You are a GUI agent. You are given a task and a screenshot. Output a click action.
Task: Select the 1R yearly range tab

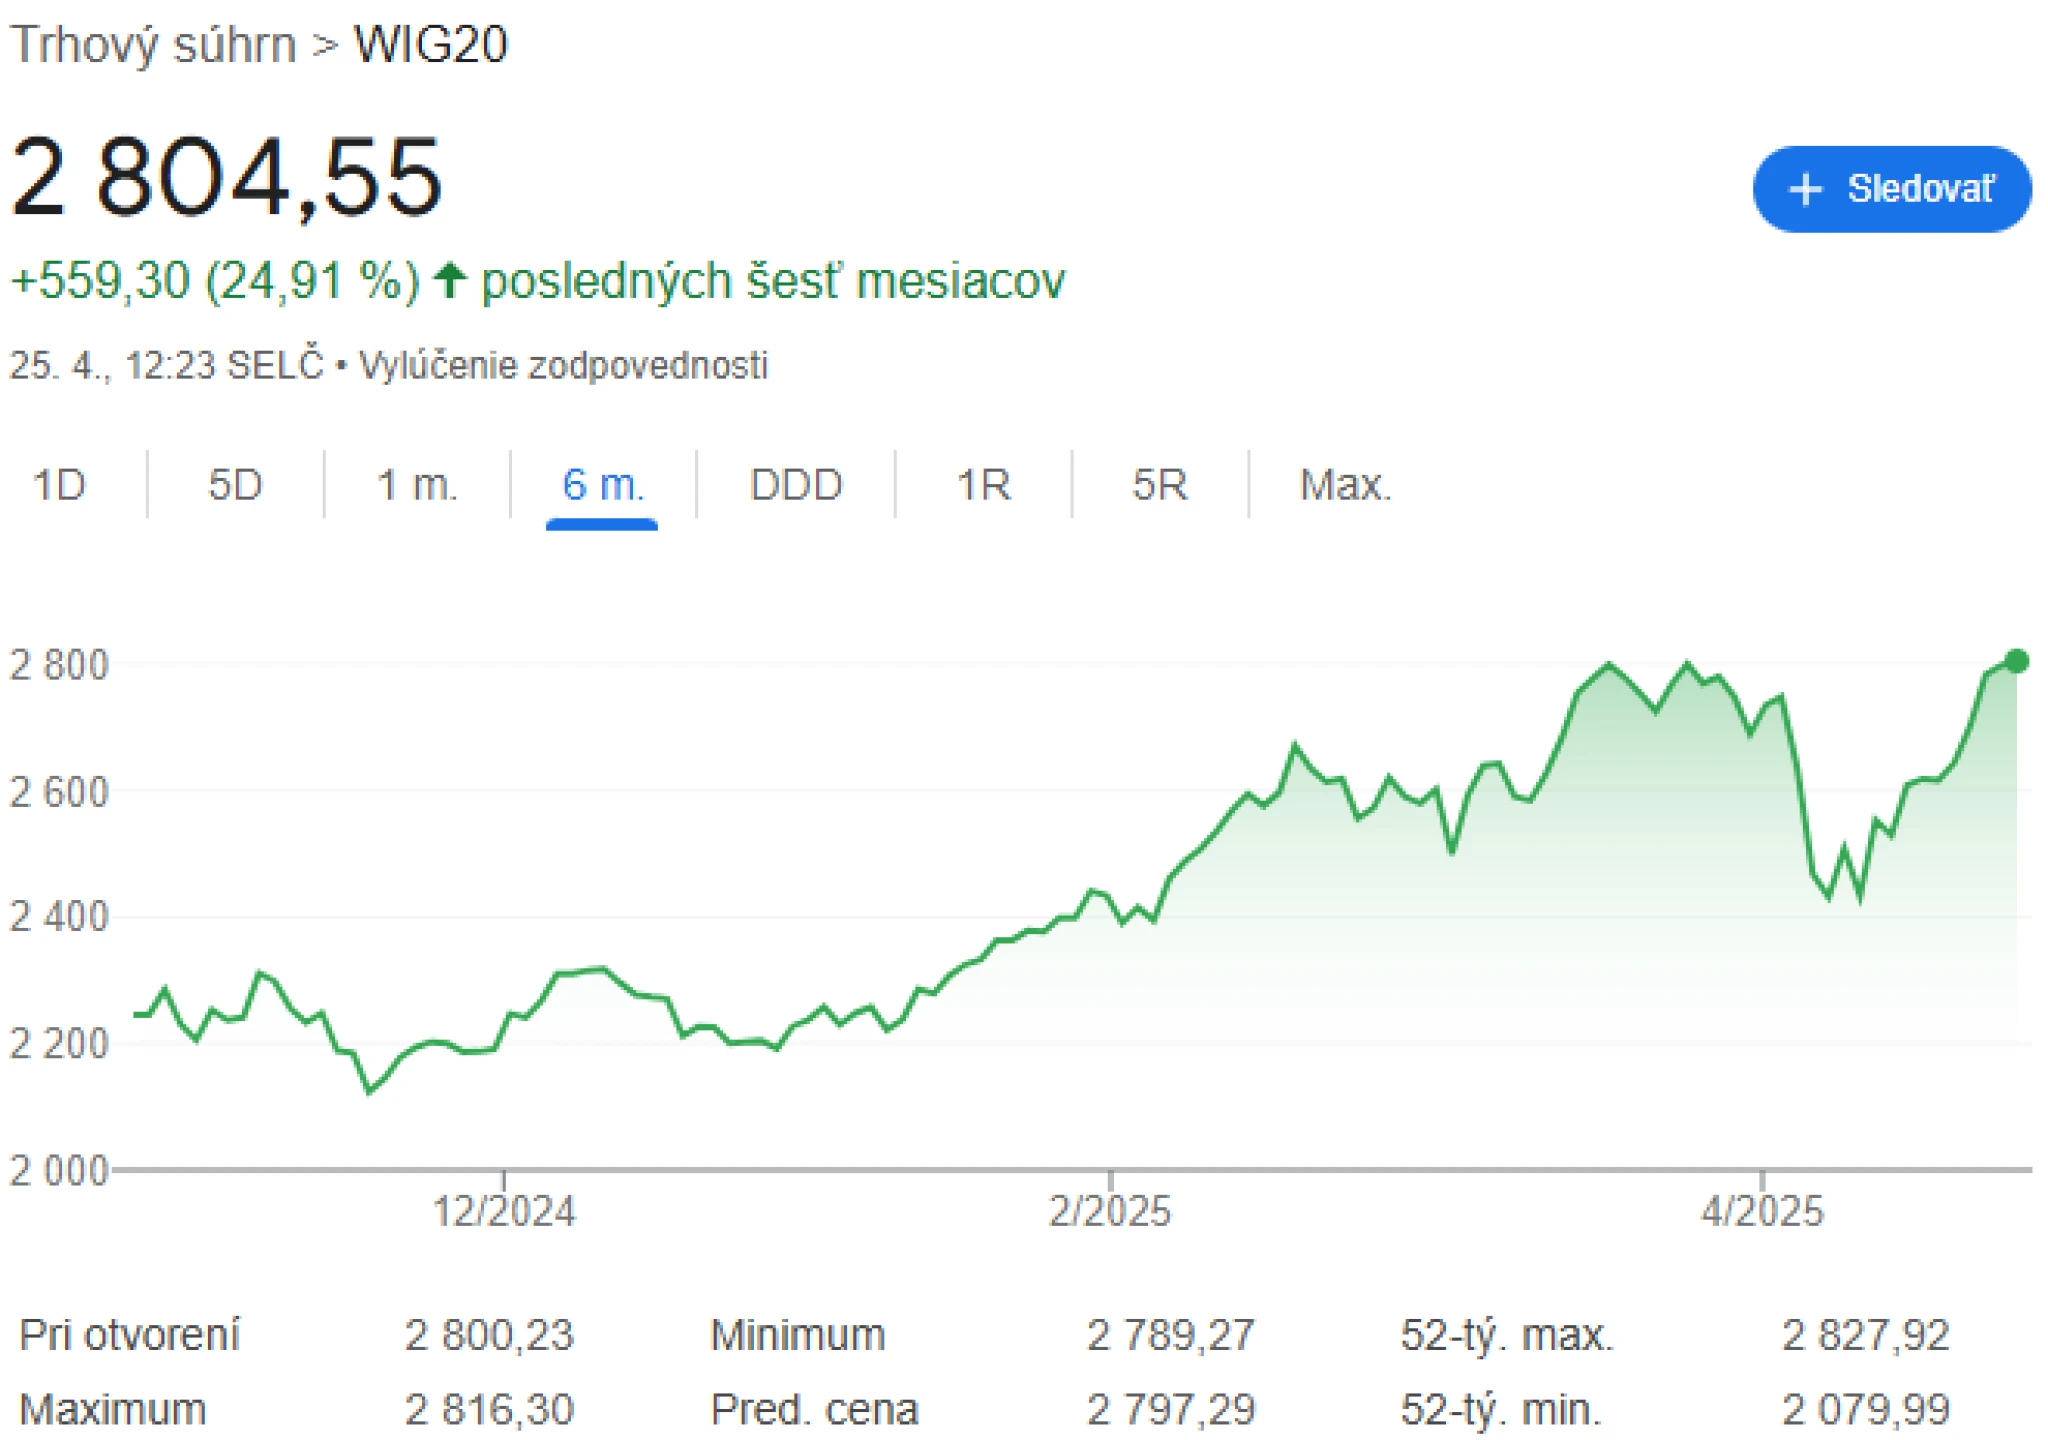pyautogui.click(x=983, y=485)
